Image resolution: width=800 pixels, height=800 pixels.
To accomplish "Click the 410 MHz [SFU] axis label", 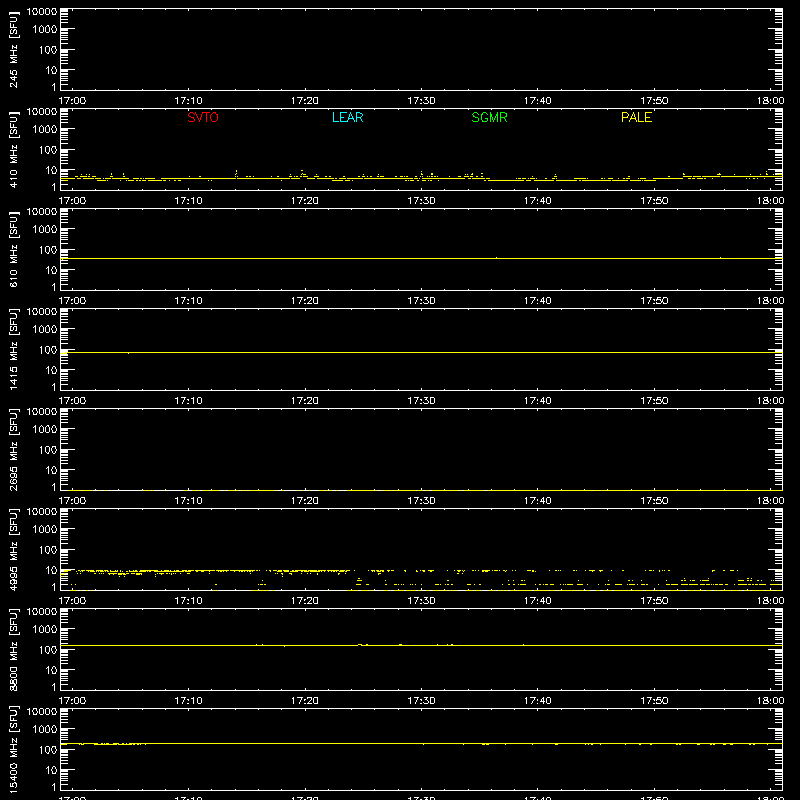I will point(14,149).
